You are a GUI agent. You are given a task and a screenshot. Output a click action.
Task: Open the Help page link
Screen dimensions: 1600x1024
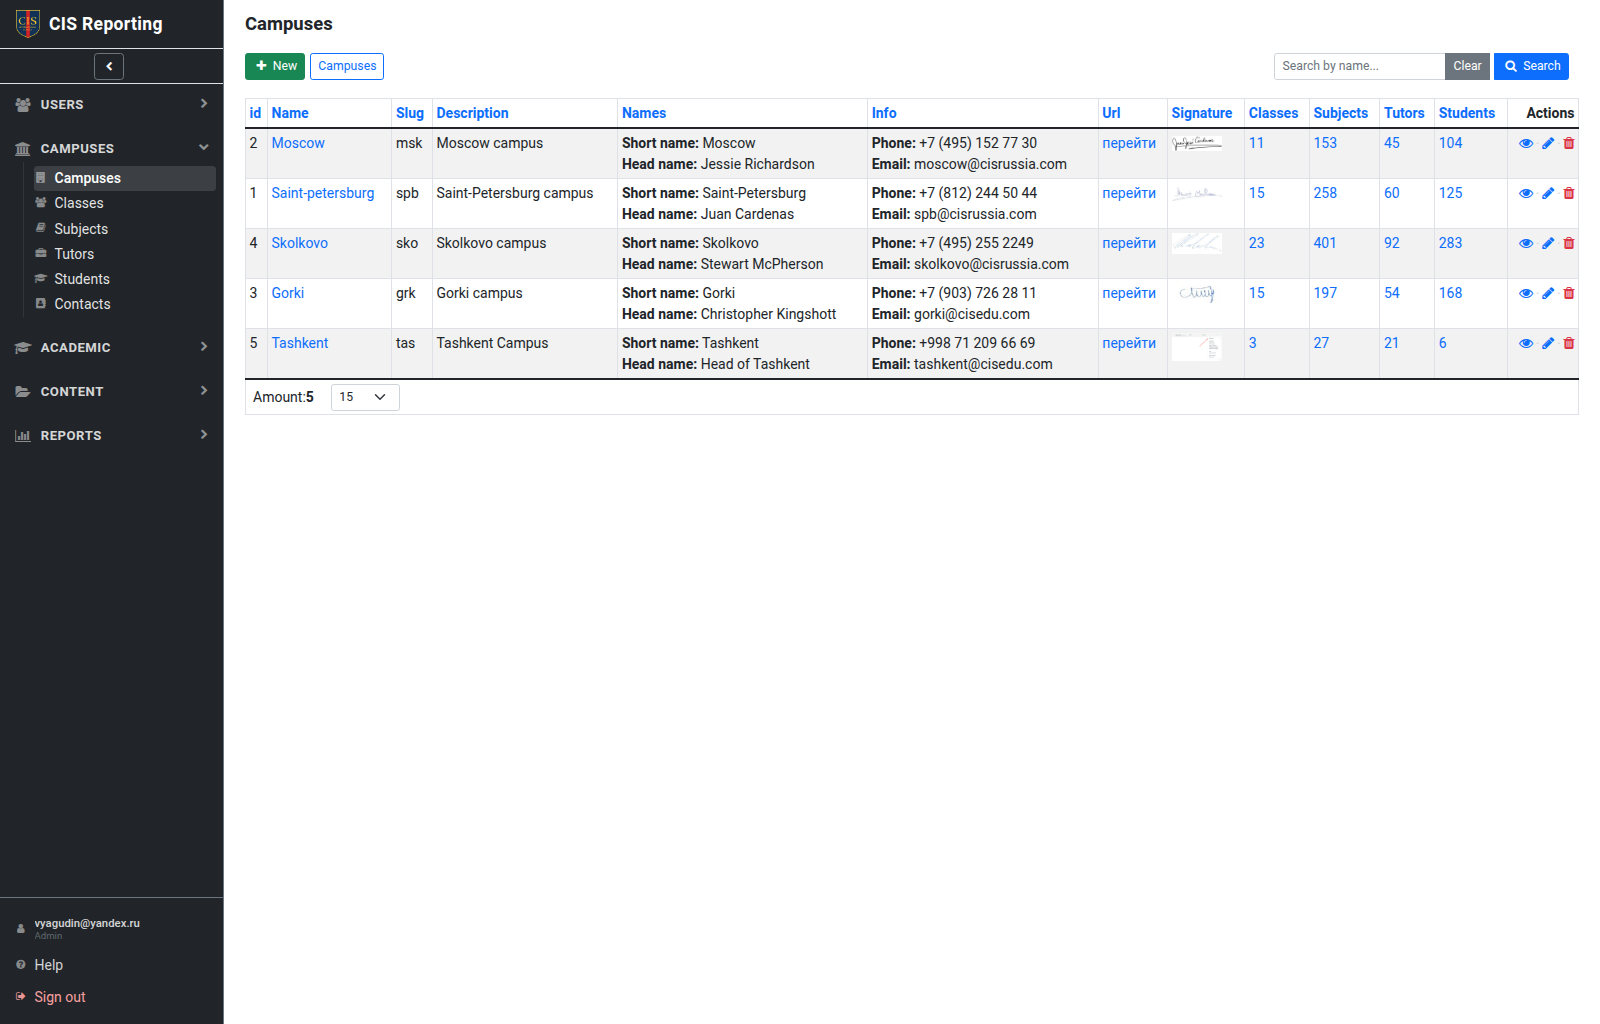[48, 965]
